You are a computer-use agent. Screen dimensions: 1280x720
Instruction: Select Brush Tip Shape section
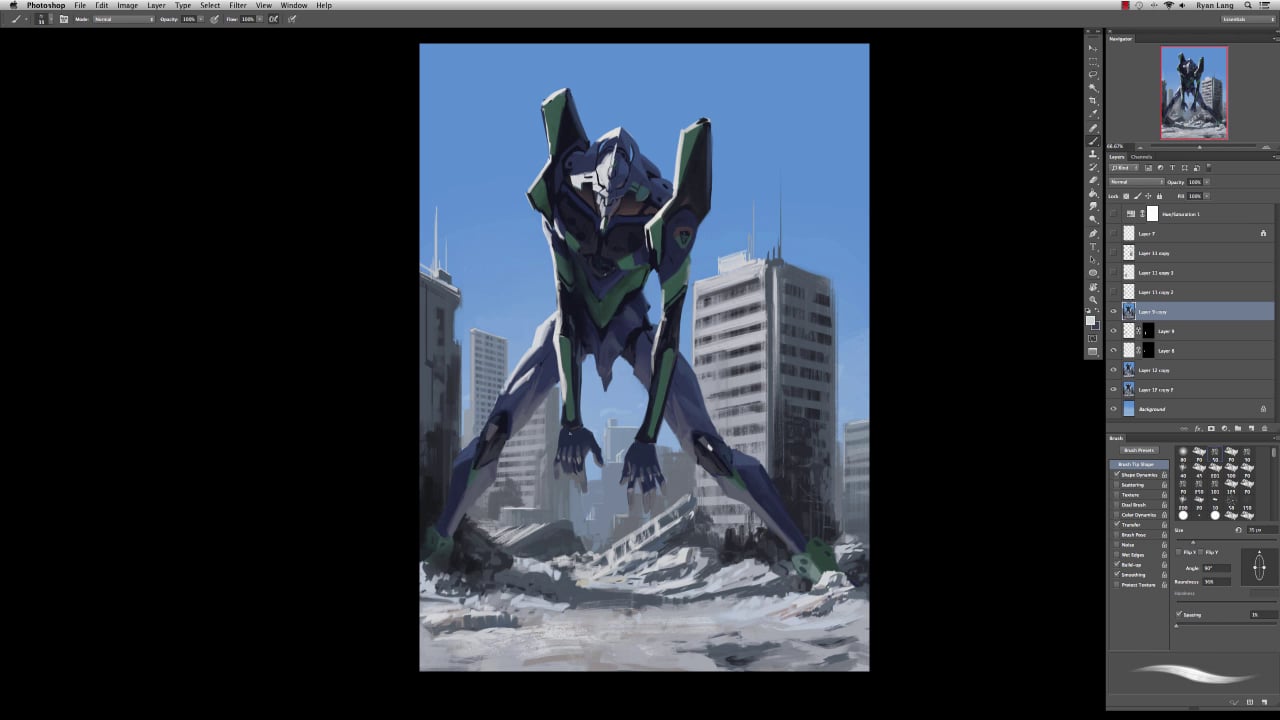coord(1139,465)
